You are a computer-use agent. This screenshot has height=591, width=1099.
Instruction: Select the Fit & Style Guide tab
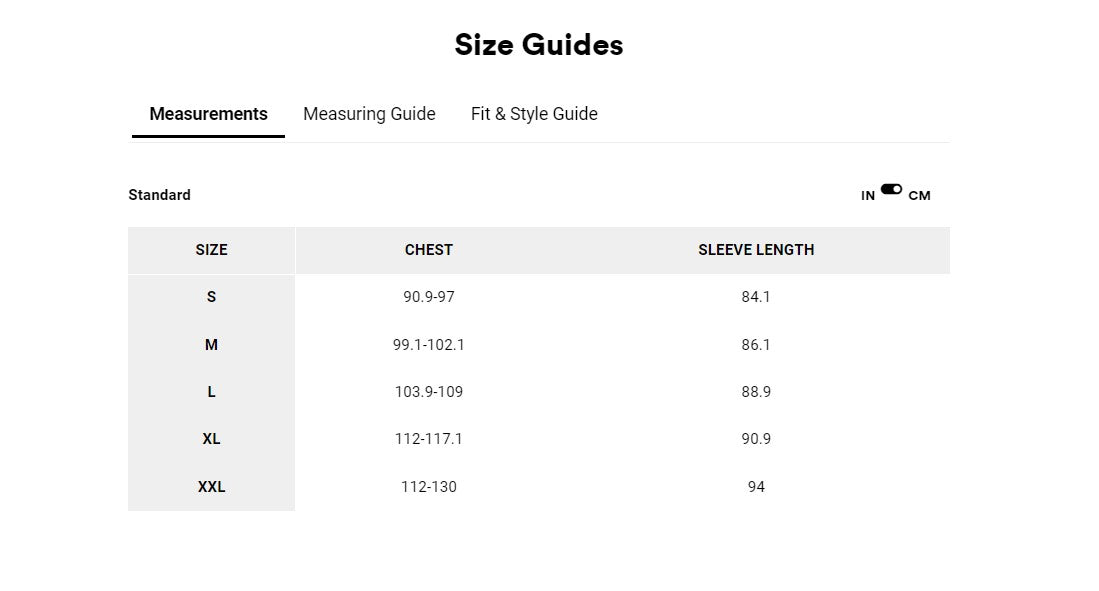coord(534,114)
